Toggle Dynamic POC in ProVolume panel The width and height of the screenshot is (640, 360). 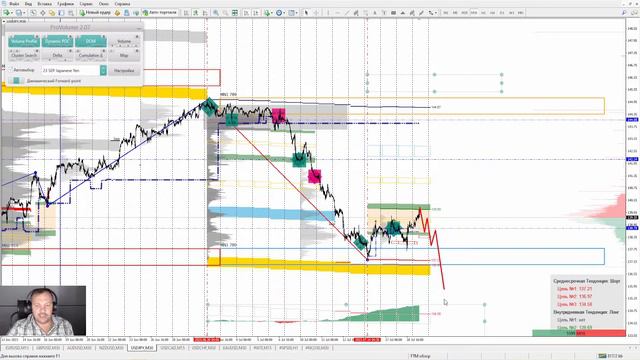pyautogui.click(x=58, y=41)
